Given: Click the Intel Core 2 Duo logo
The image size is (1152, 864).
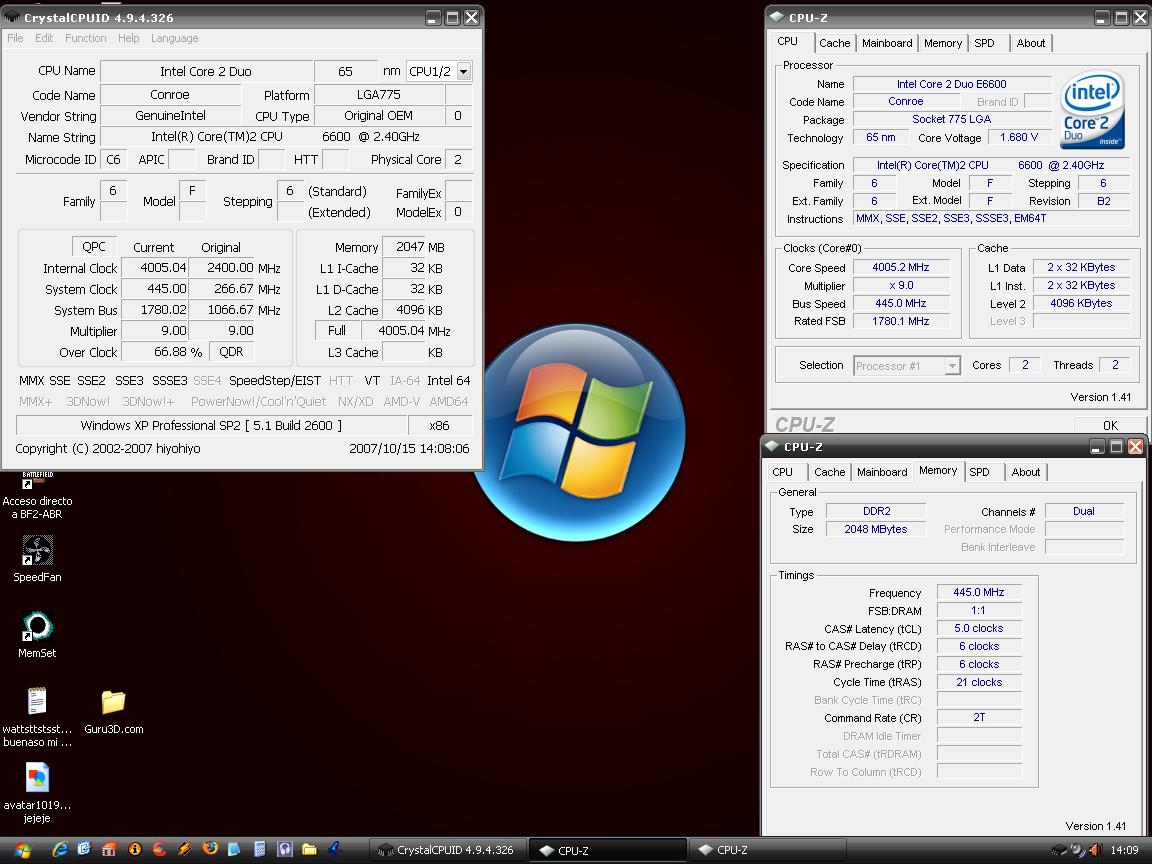Looking at the screenshot, I should pyautogui.click(x=1092, y=109).
